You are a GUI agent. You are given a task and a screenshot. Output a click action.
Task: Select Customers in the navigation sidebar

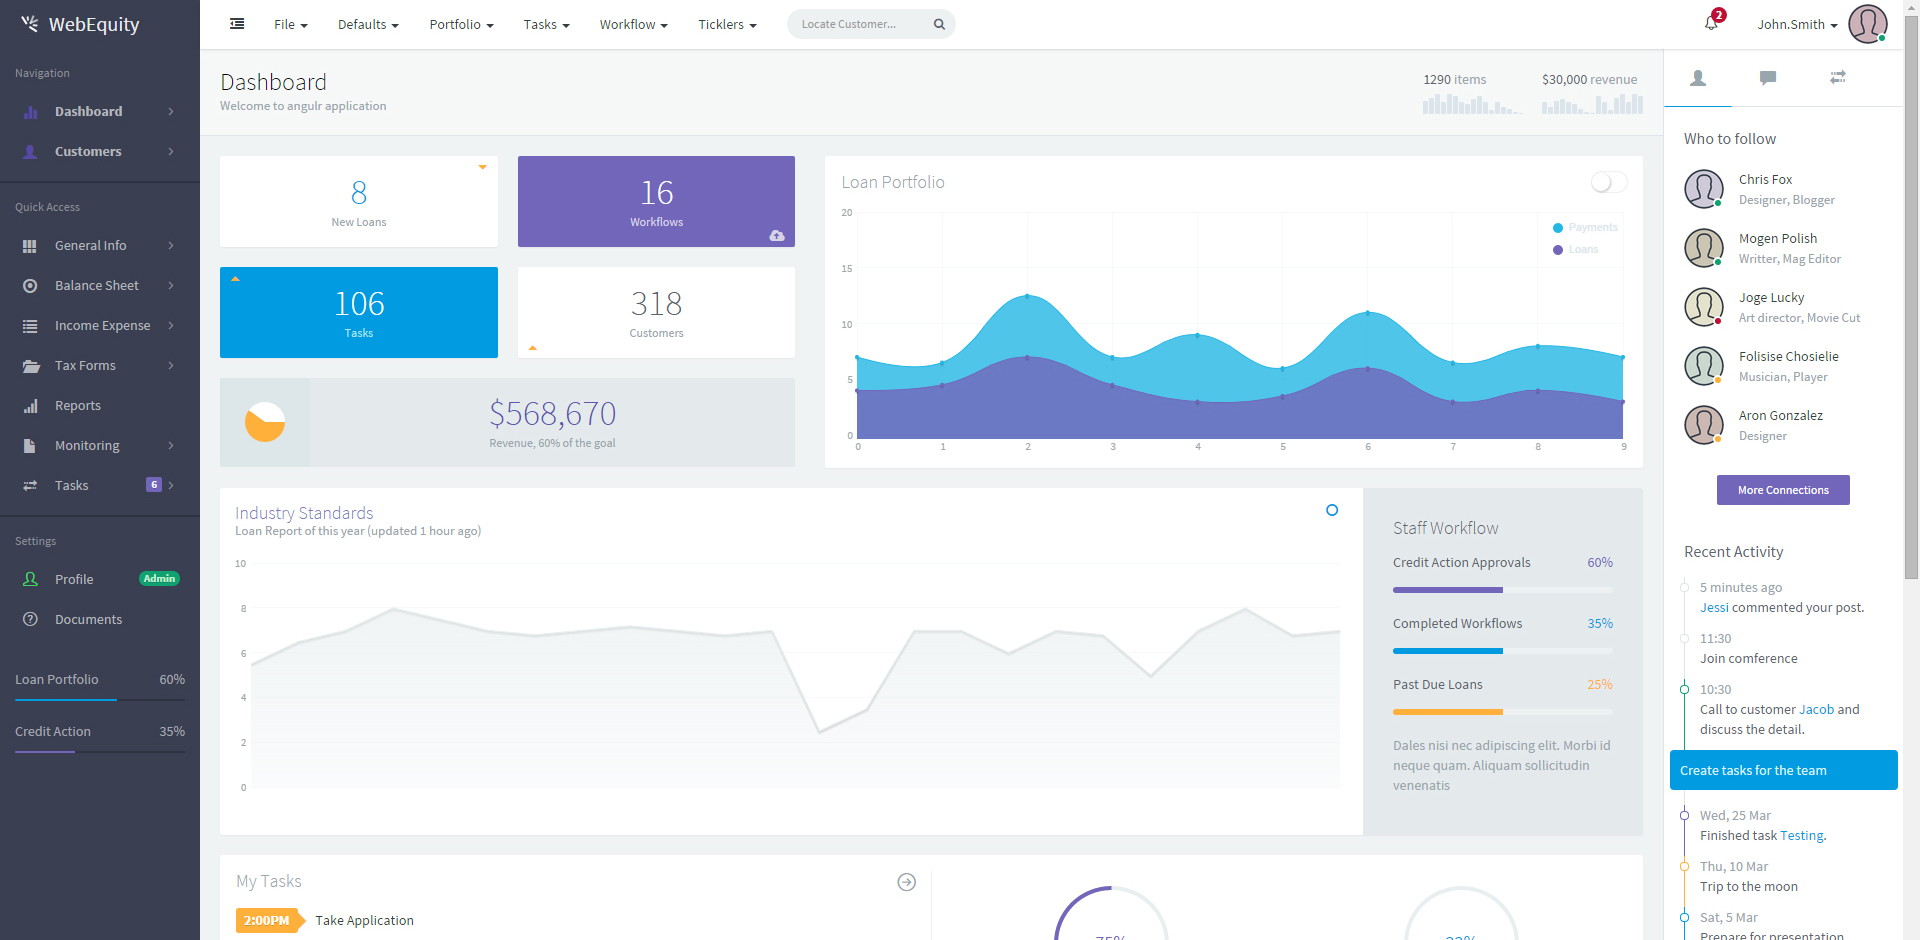click(88, 152)
